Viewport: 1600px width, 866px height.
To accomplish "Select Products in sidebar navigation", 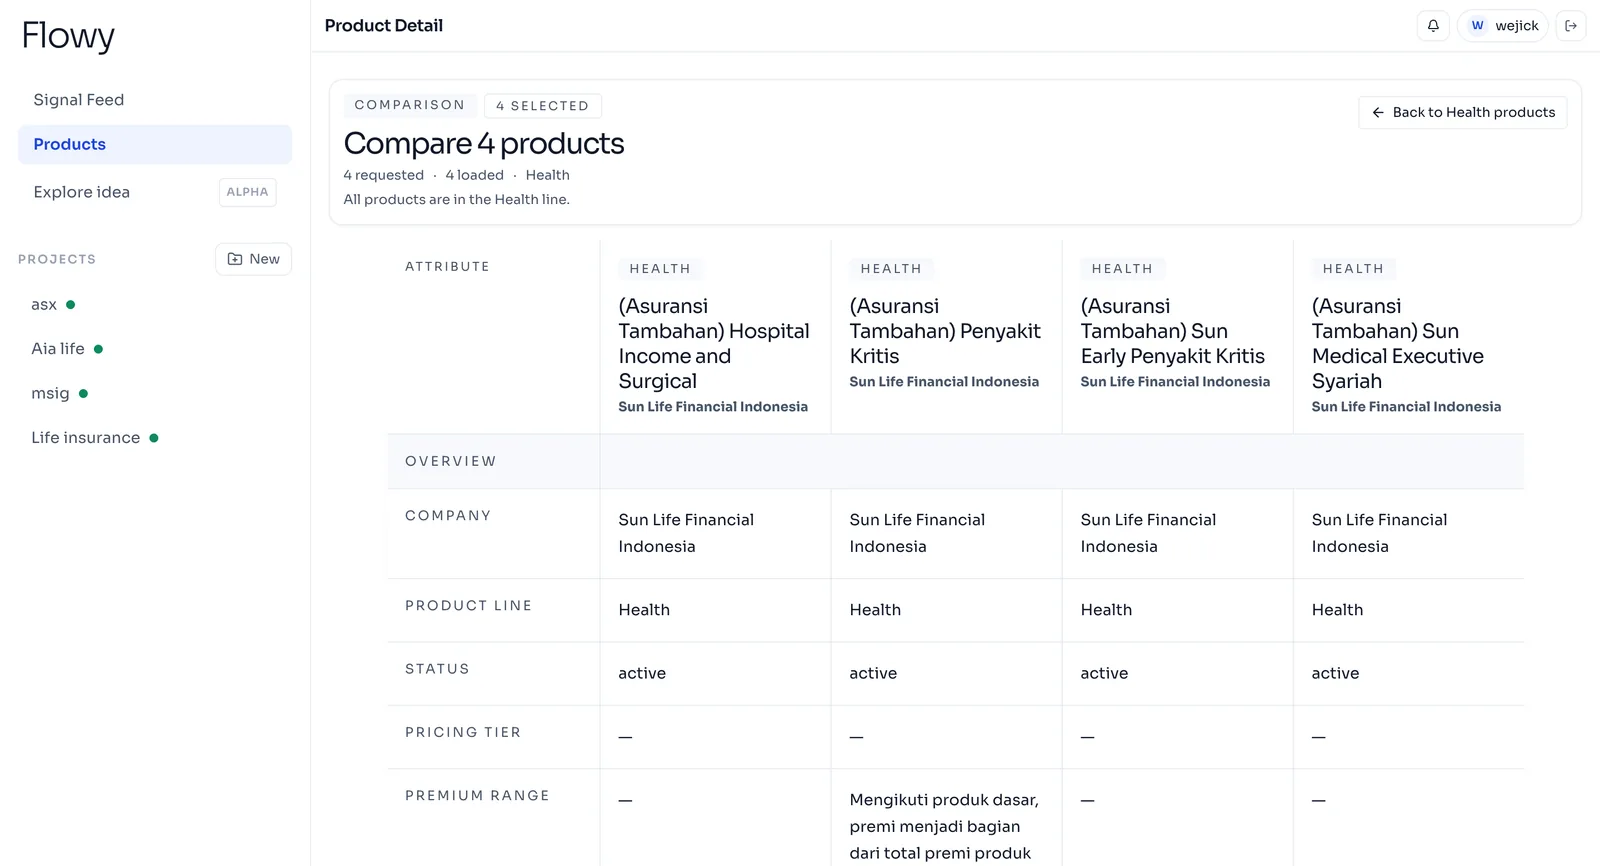I will tap(155, 144).
